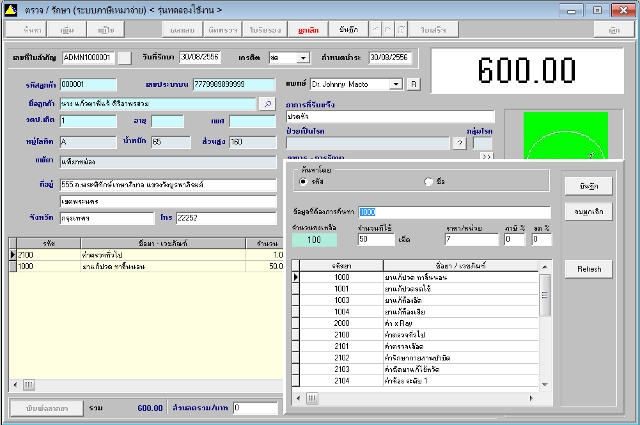Click the บันทึก button in top toolbar

pyautogui.click(x=348, y=31)
